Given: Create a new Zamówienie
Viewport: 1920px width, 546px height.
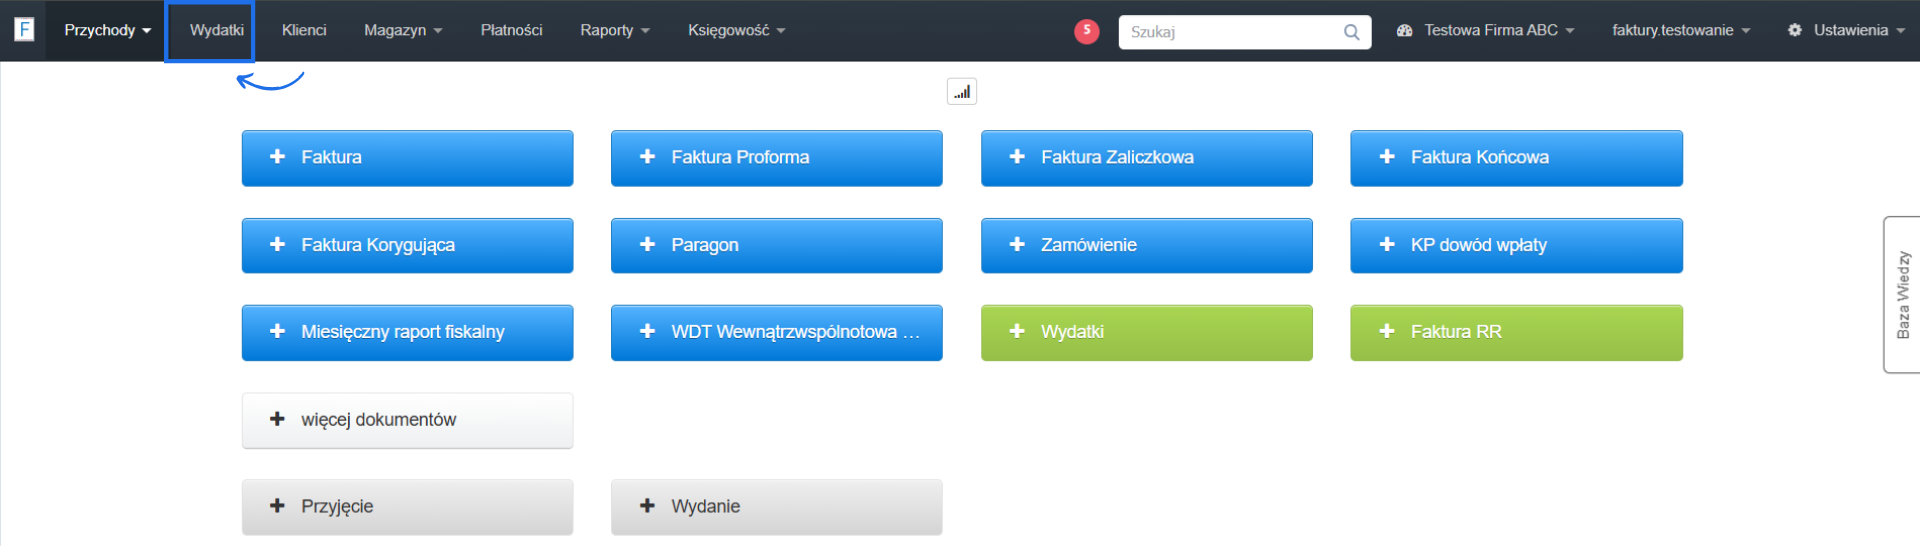Looking at the screenshot, I should pos(1146,245).
